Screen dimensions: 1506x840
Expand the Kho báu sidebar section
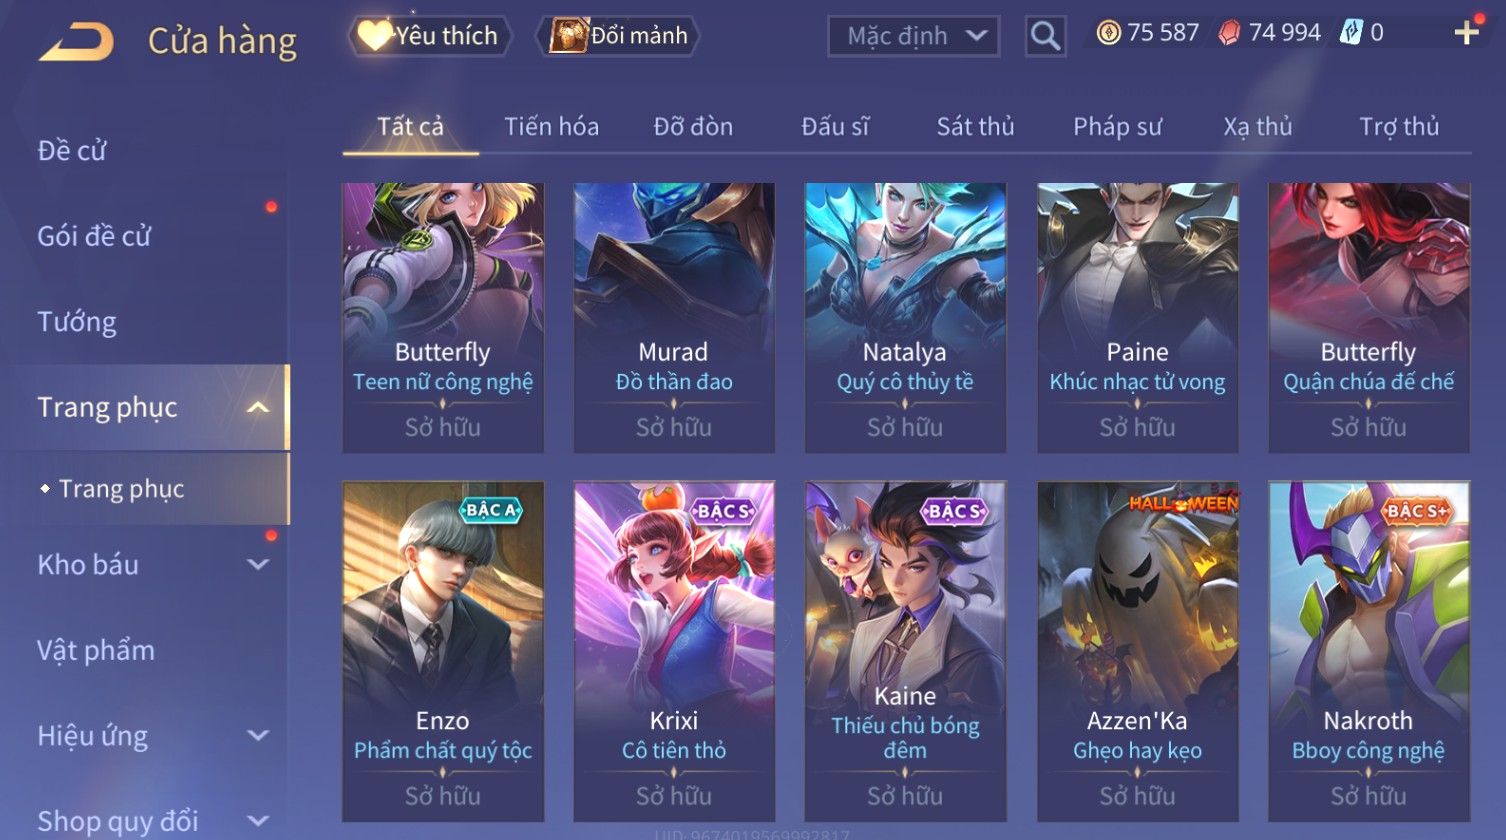click(x=258, y=565)
